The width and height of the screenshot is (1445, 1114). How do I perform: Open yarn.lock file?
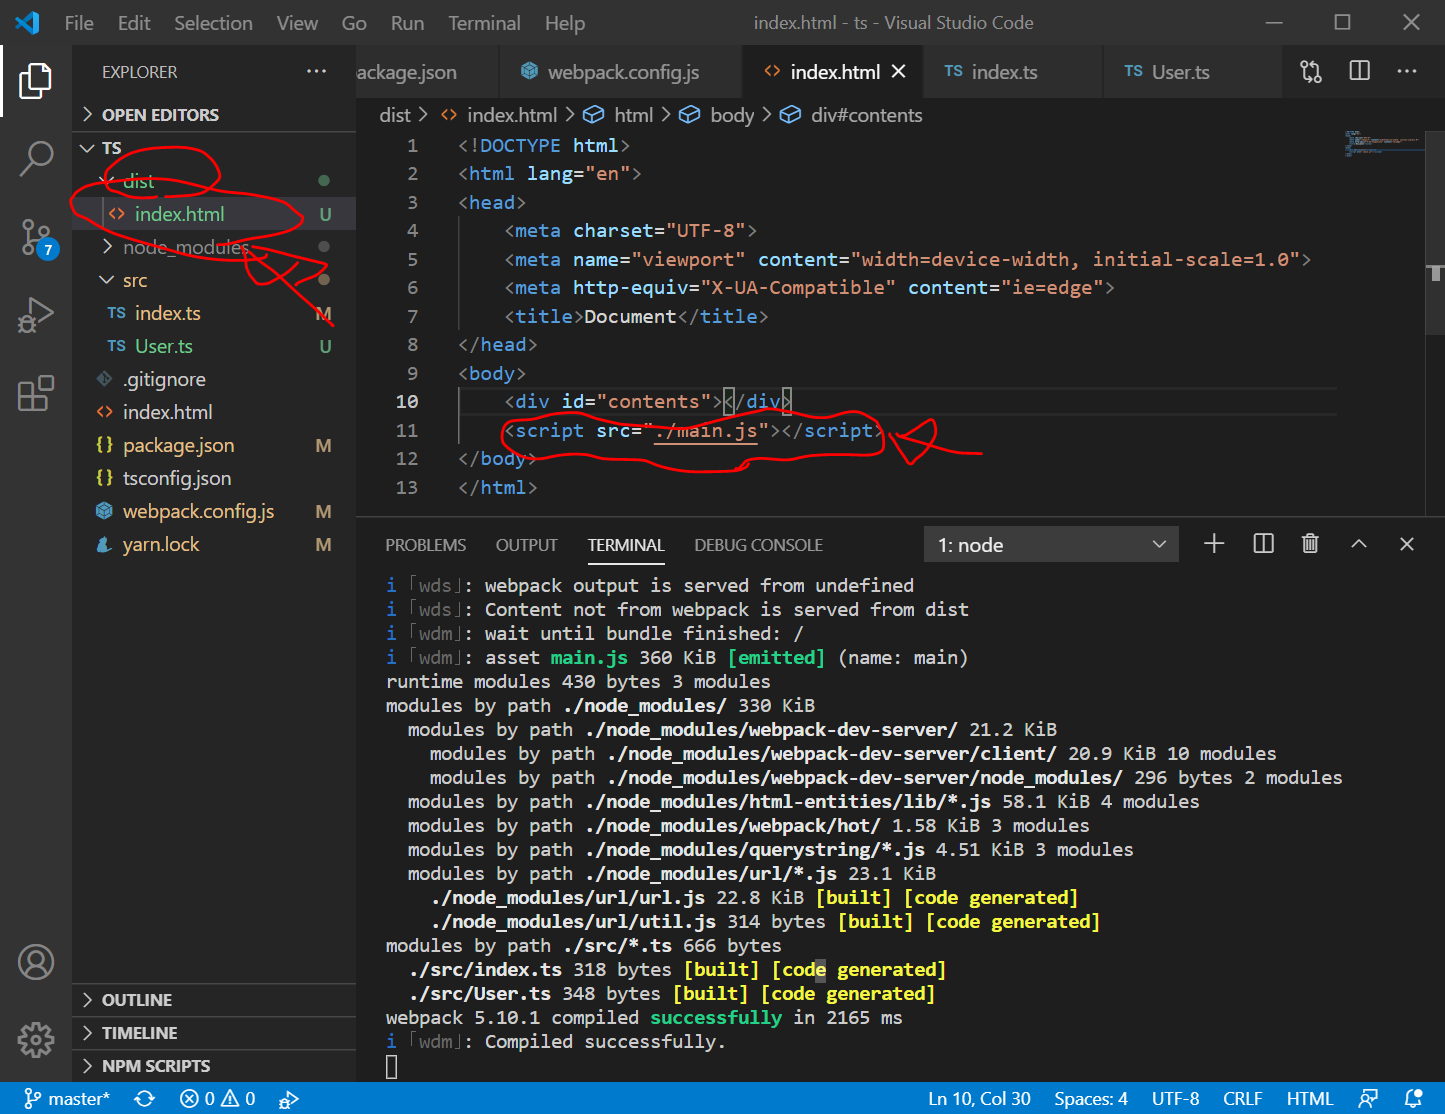pos(214,544)
